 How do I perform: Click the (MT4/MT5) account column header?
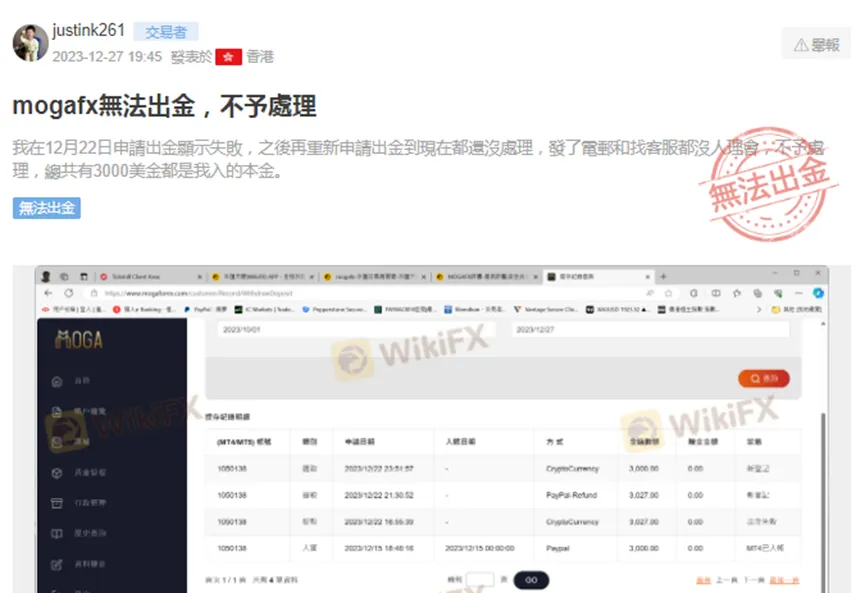pos(244,442)
